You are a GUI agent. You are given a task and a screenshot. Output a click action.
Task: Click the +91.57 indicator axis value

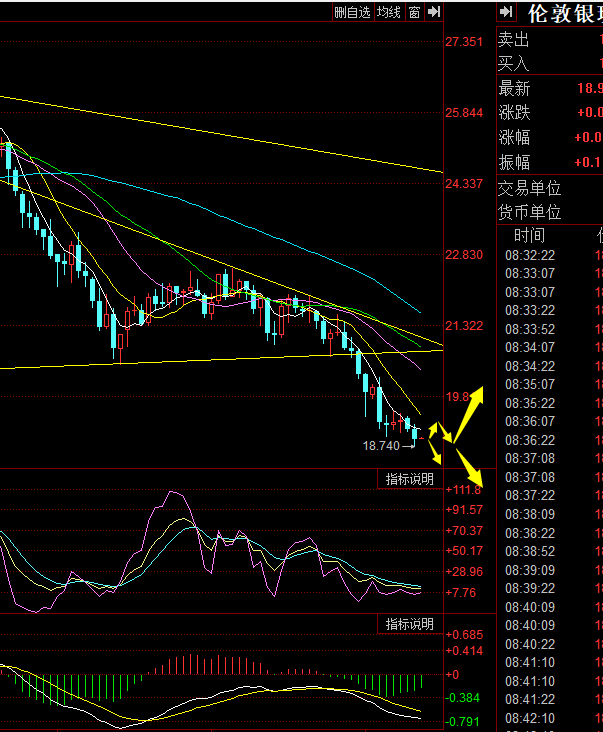tap(464, 510)
